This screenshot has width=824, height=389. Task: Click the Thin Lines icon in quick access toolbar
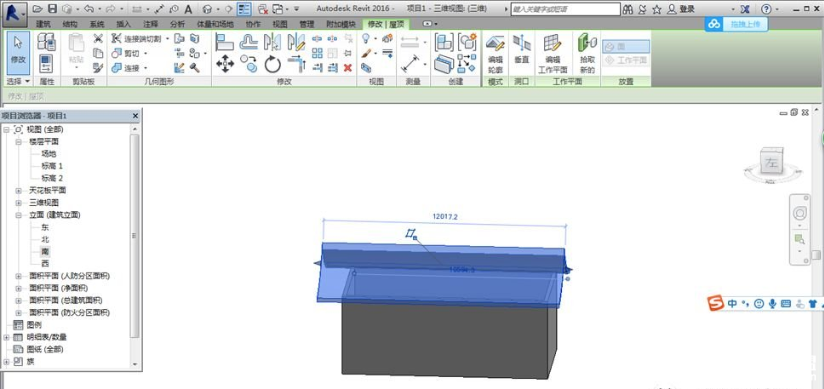[244, 9]
